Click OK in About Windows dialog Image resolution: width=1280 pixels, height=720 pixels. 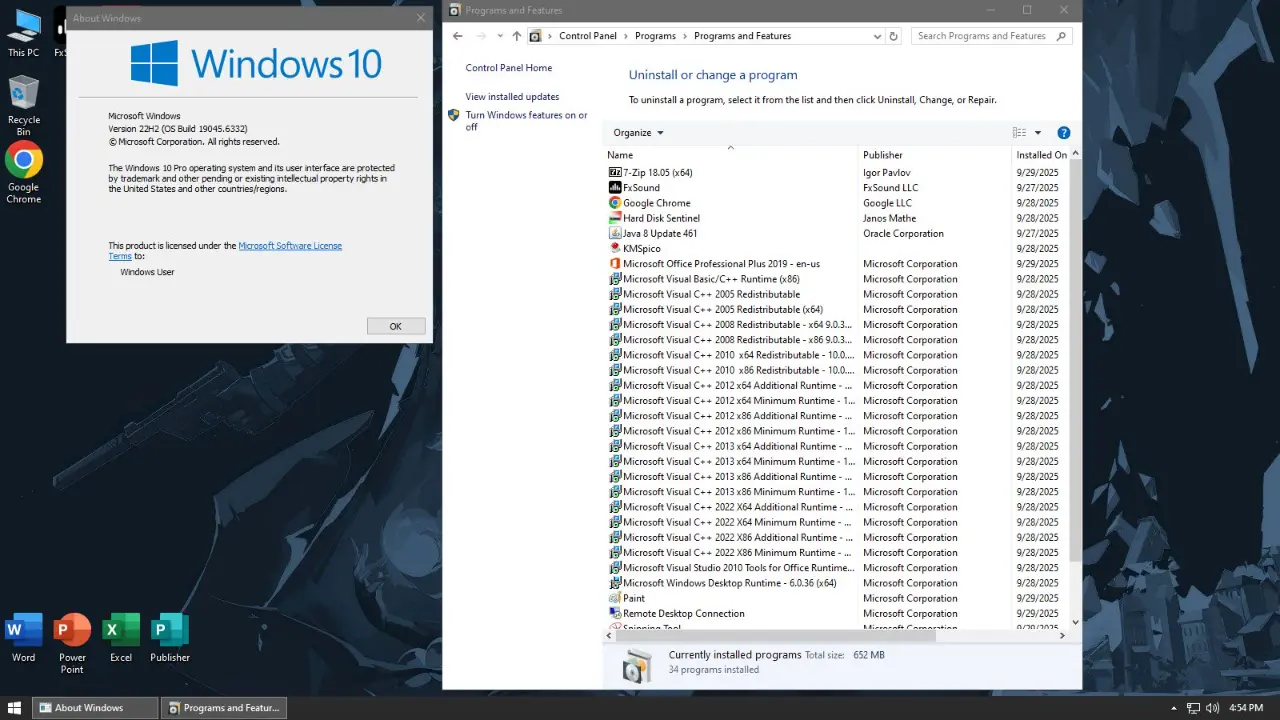pos(396,326)
